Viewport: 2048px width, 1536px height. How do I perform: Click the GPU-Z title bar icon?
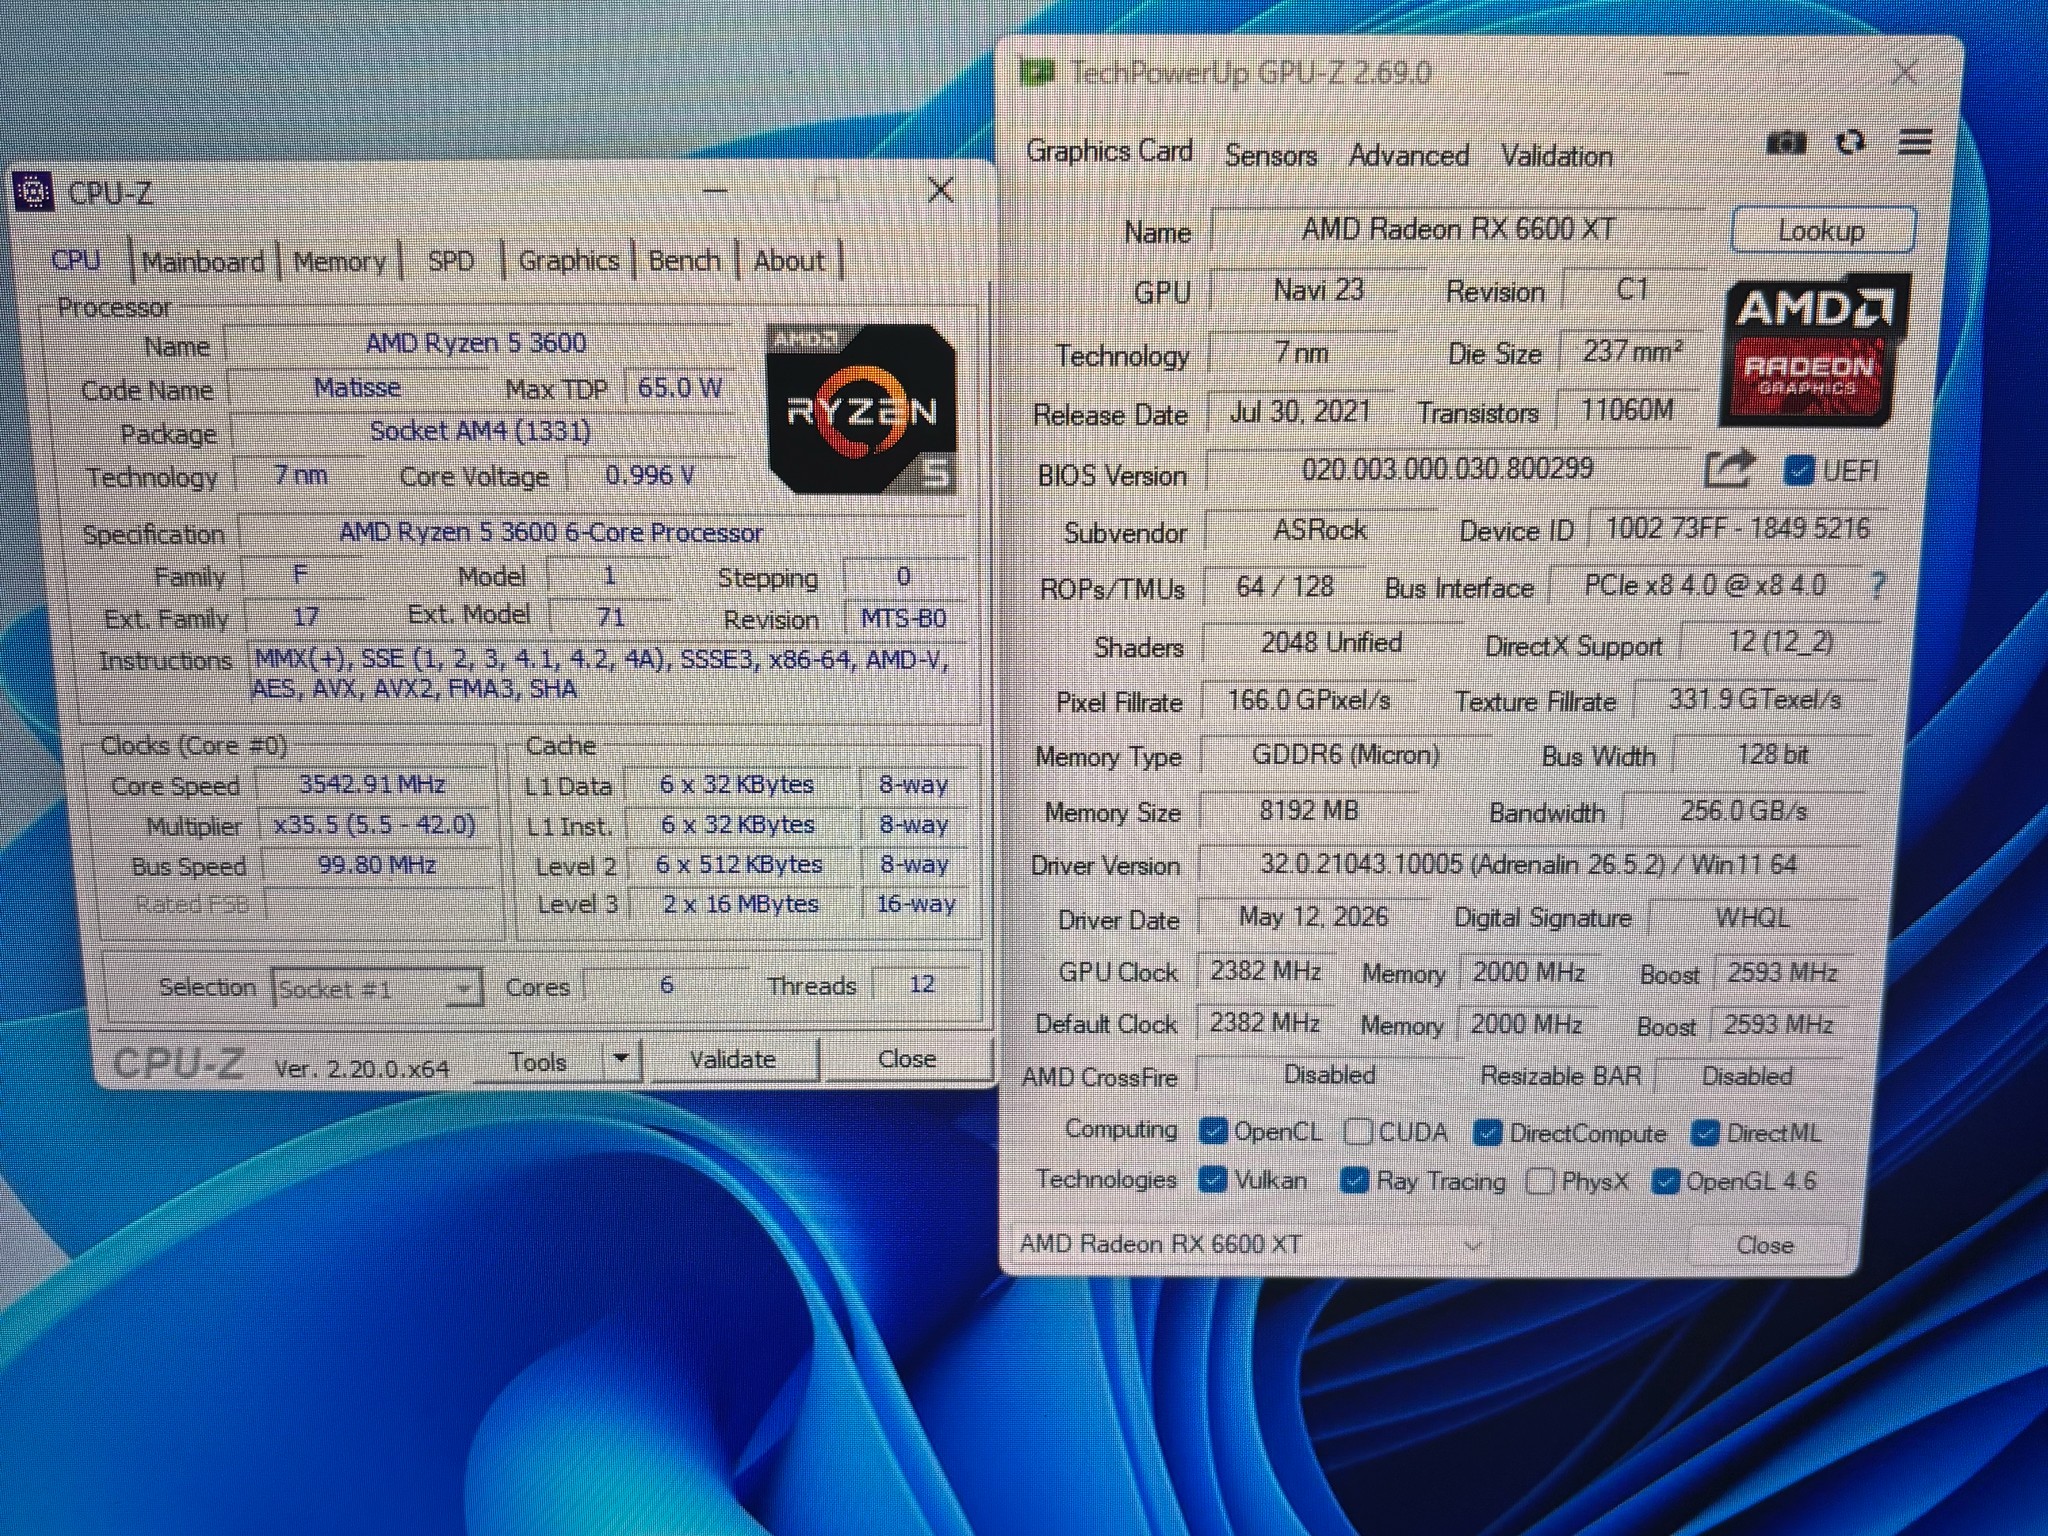(1036, 71)
